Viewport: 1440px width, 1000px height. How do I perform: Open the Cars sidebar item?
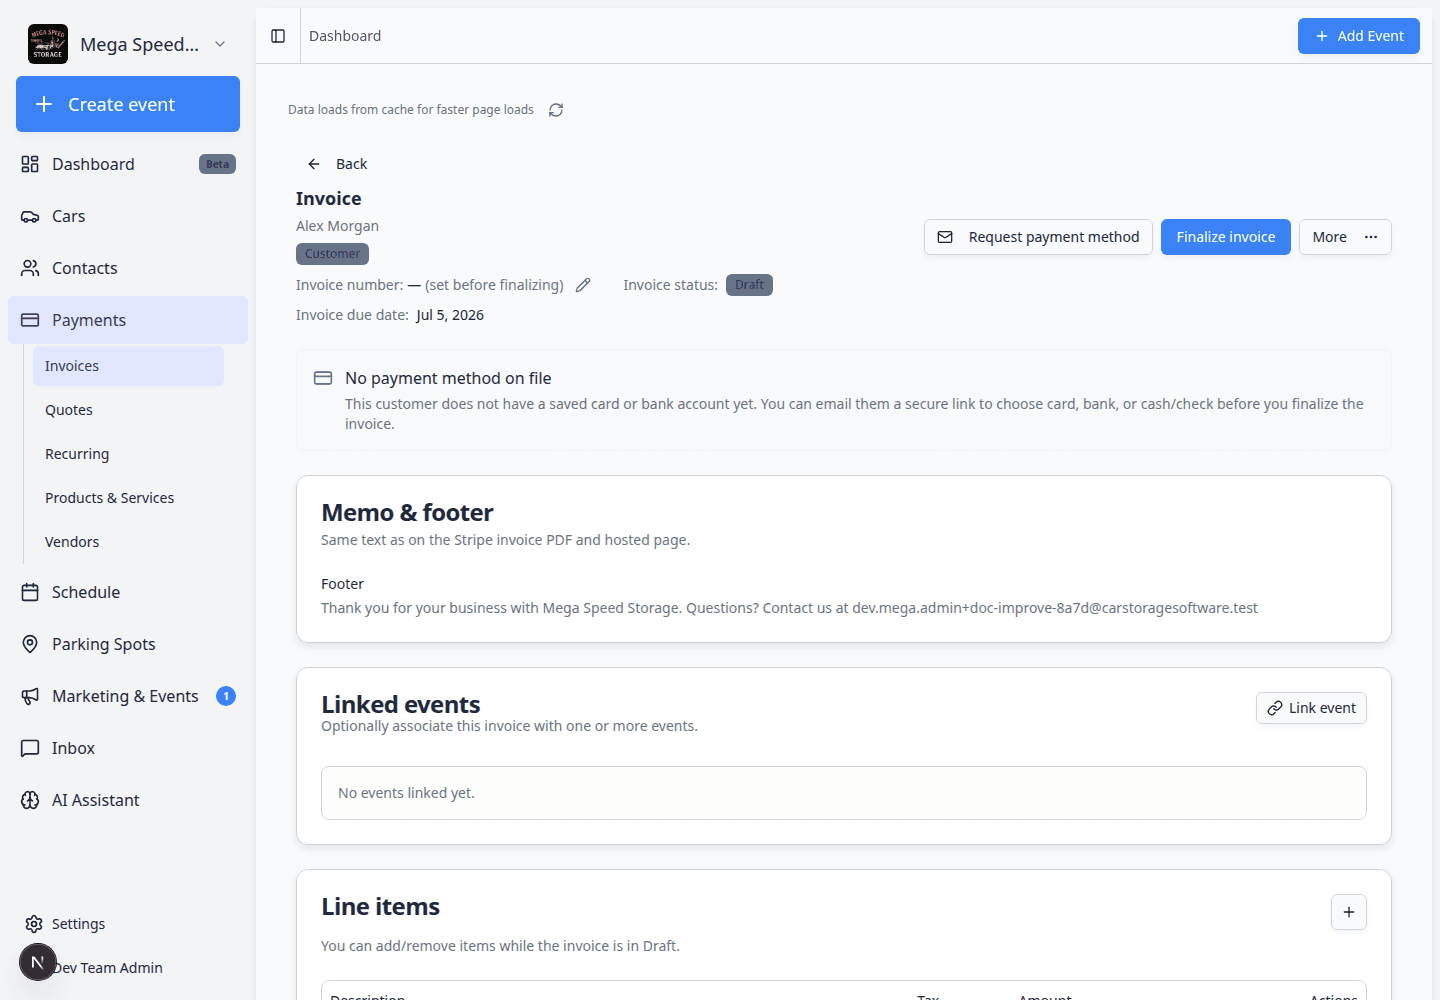point(128,216)
